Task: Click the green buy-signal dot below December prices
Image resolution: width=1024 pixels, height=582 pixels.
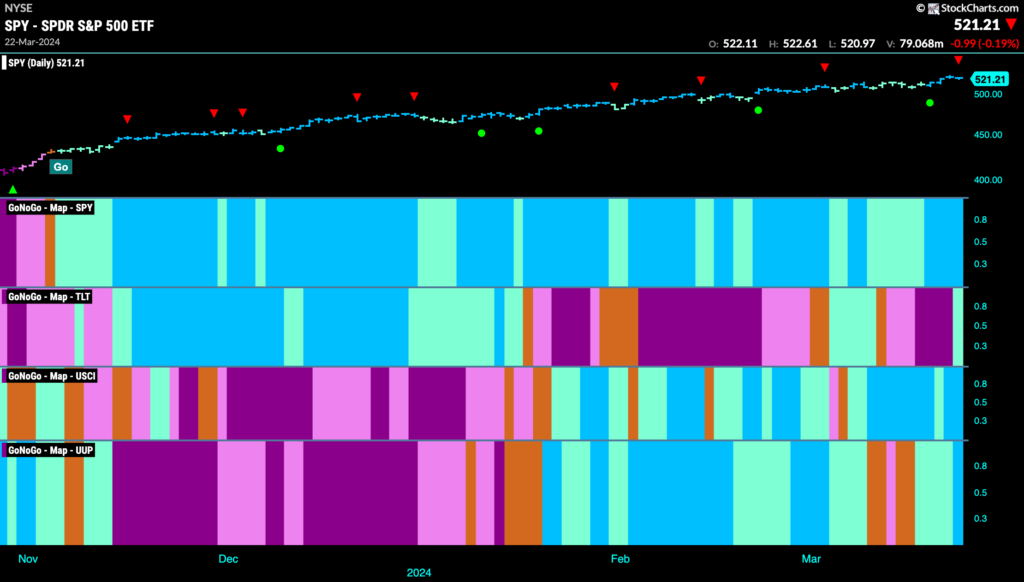Action: click(x=280, y=148)
